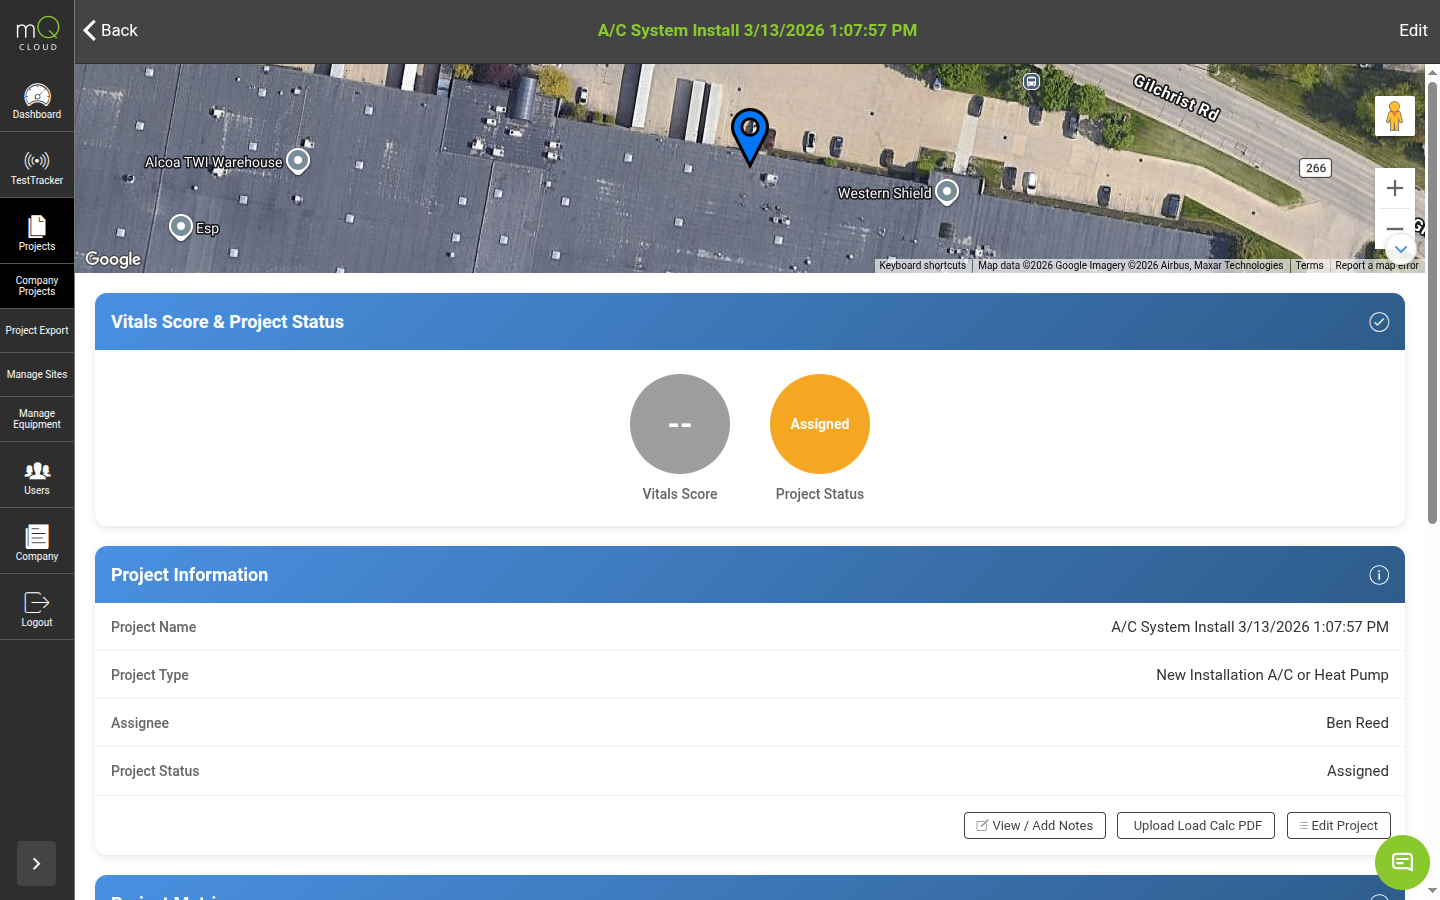Select Manage Sites in the sidebar
1440x900 pixels.
pos(37,373)
